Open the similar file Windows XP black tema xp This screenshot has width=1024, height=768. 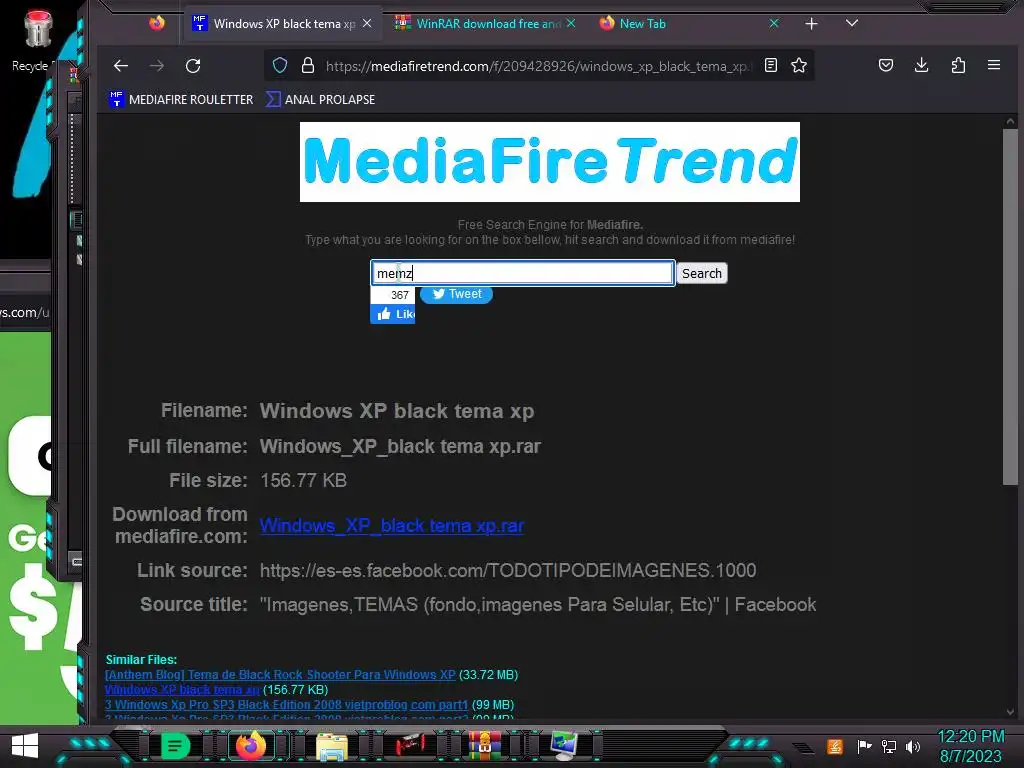[x=182, y=690]
